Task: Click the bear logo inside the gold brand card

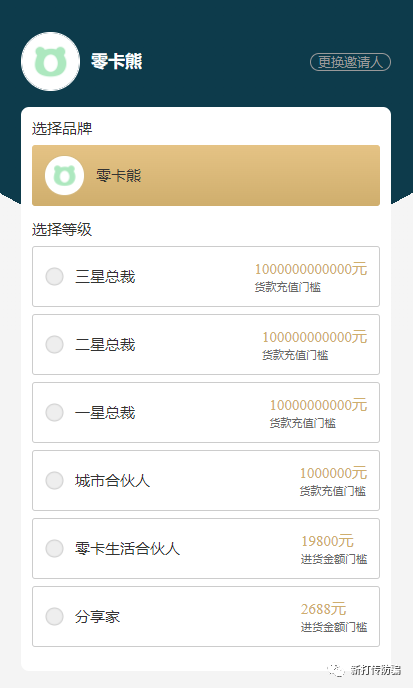Action: coord(65,176)
